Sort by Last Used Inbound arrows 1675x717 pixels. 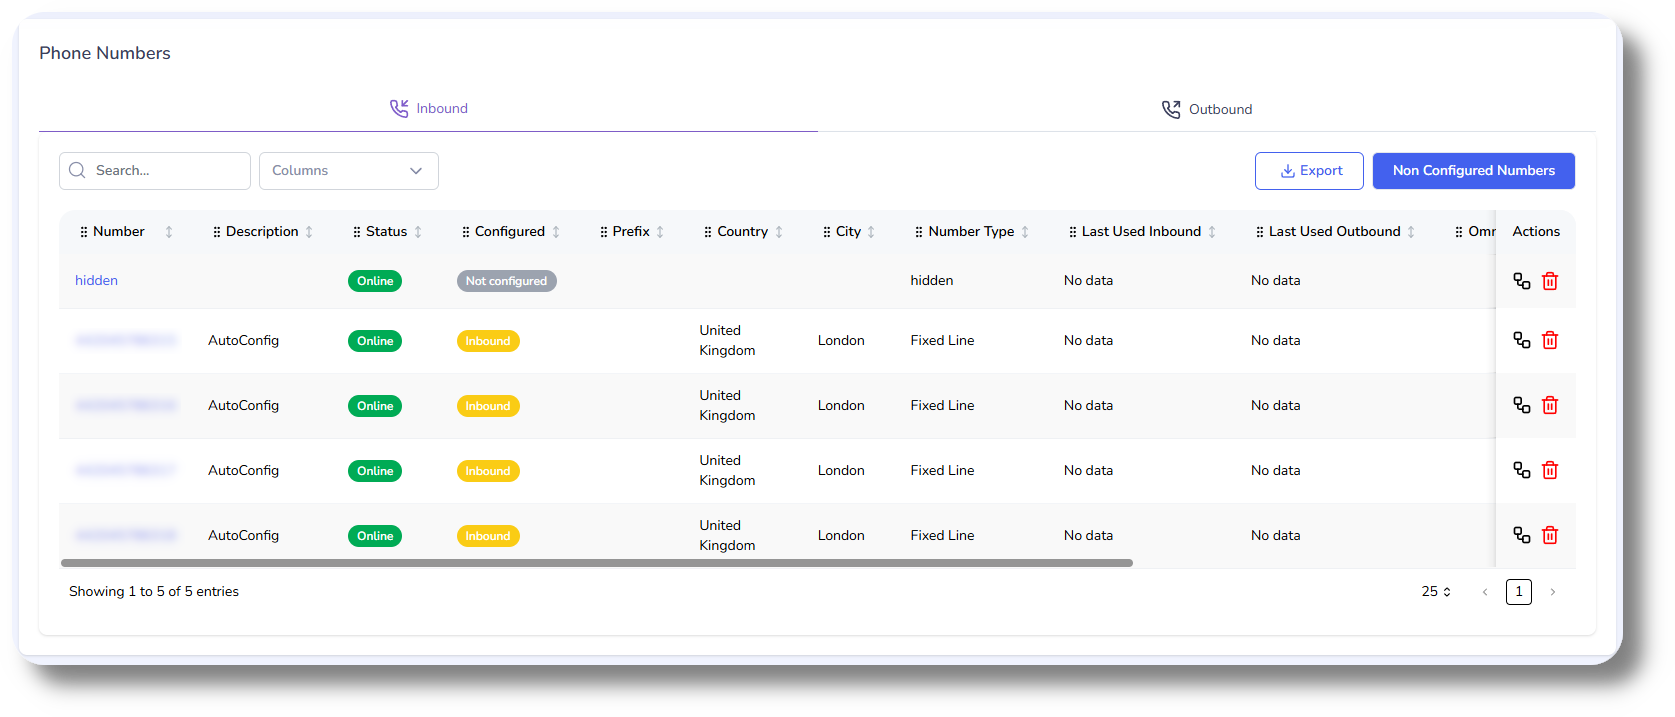(1212, 232)
